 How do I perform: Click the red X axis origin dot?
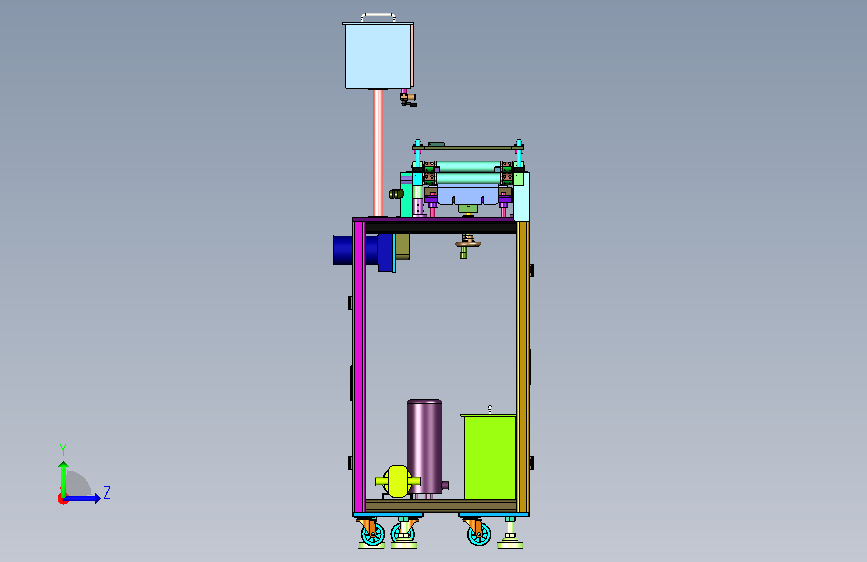click(62, 499)
